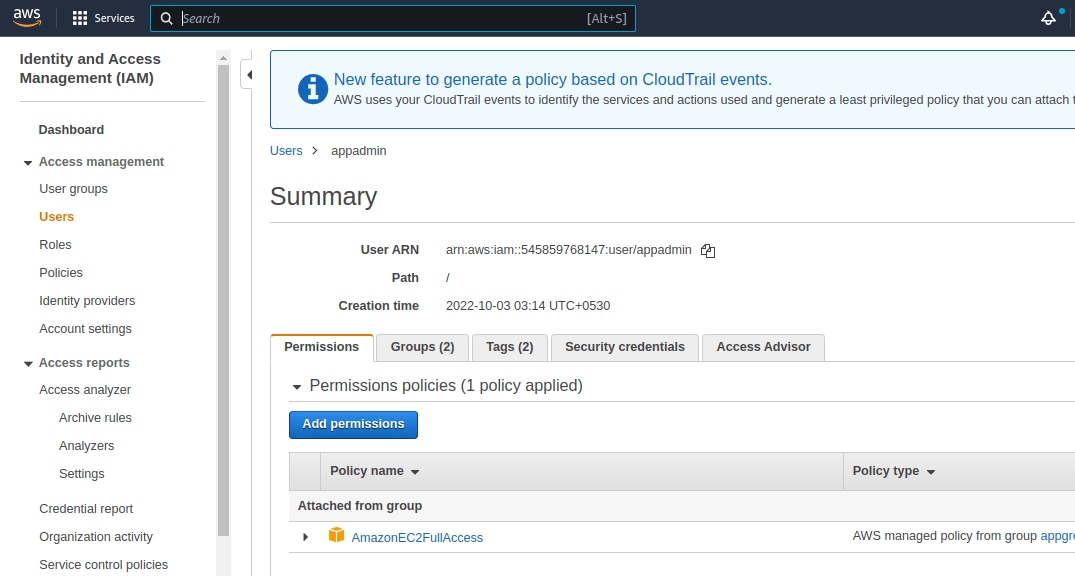Open the new CloudTrail policy feature link

[553, 80]
